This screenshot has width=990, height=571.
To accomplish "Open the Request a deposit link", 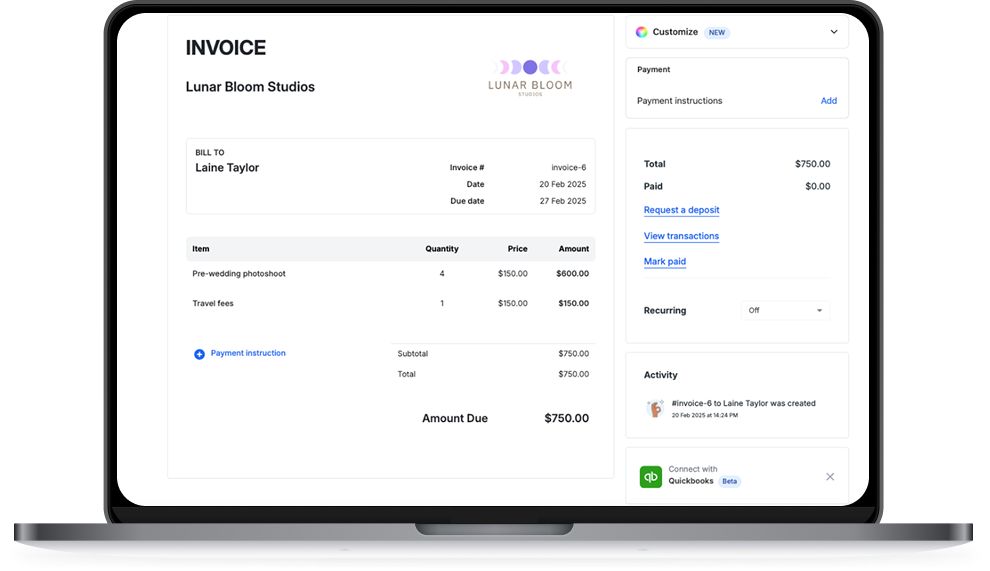I will click(681, 210).
